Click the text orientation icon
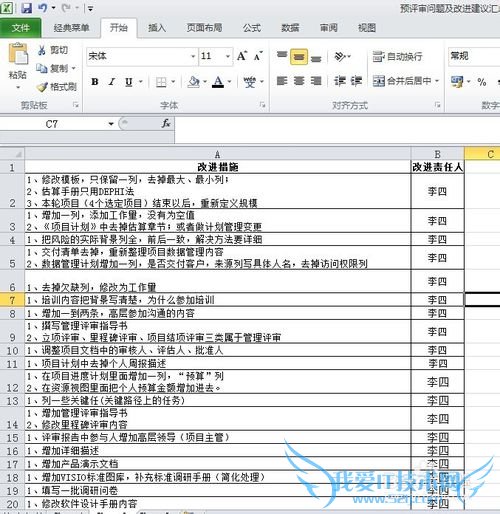 coord(340,56)
